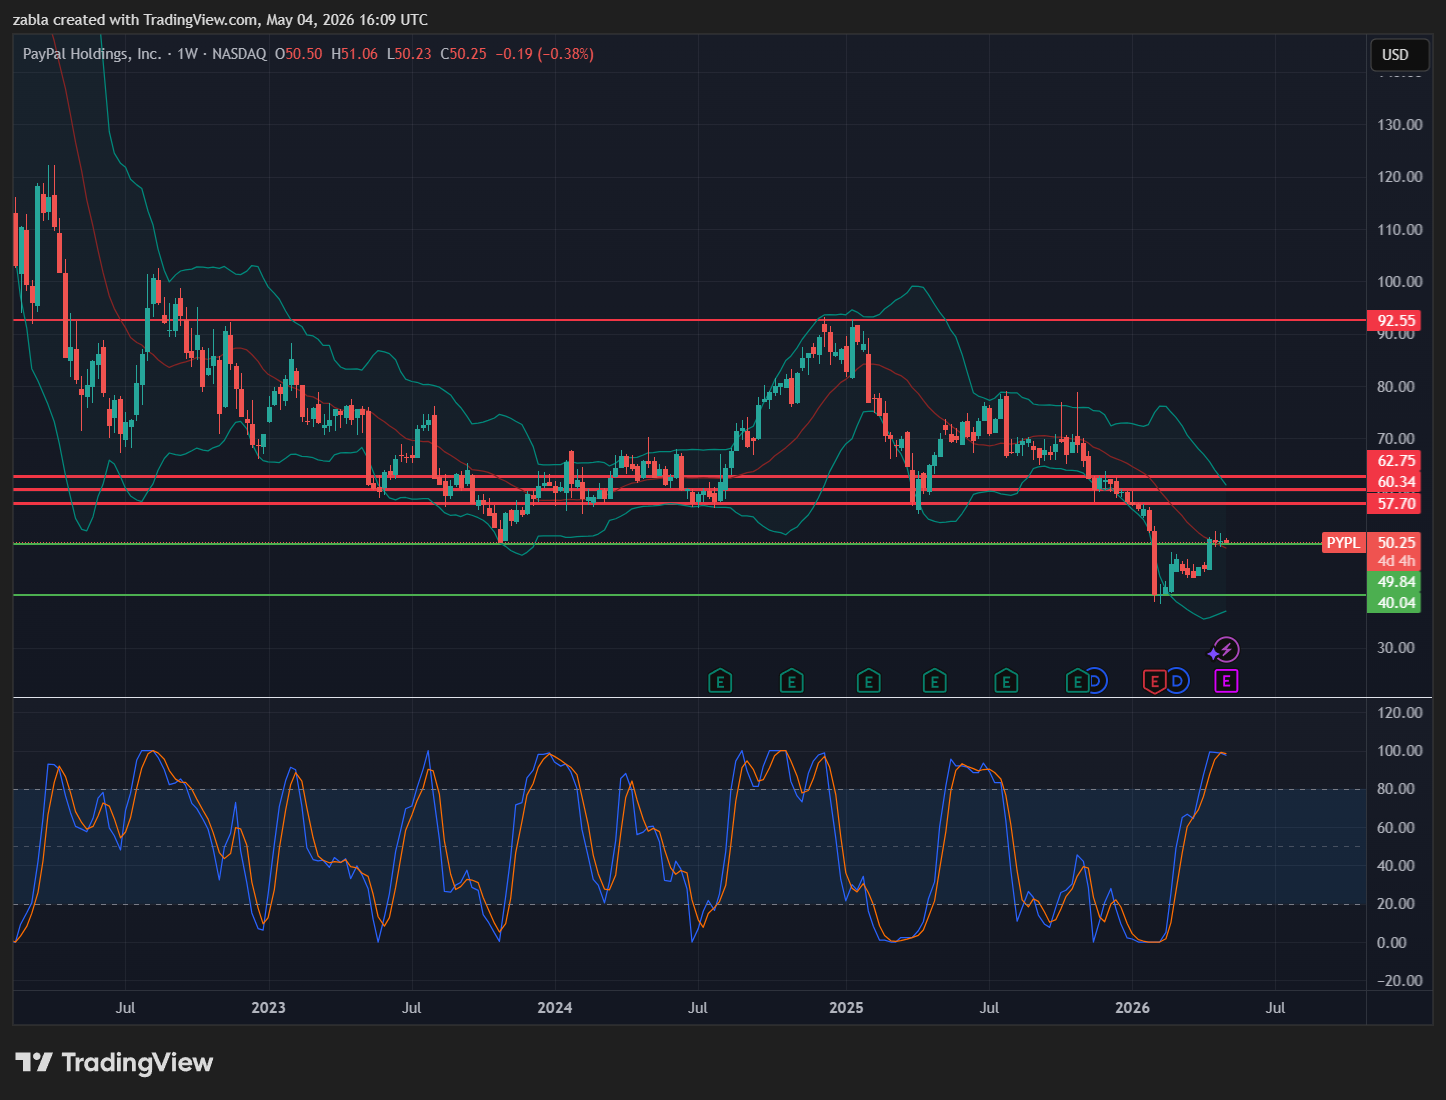
Task: Select the 92.55 horizontal line price label
Action: tap(1396, 321)
